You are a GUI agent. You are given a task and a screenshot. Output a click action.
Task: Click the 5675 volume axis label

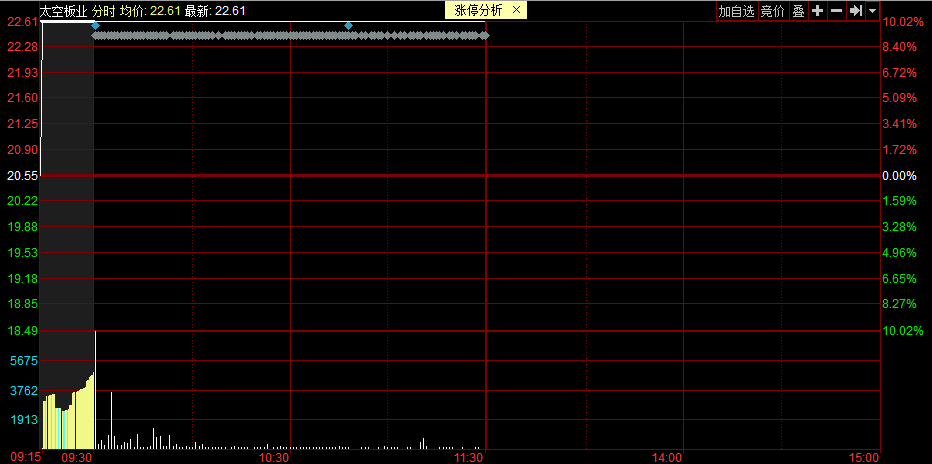point(24,361)
